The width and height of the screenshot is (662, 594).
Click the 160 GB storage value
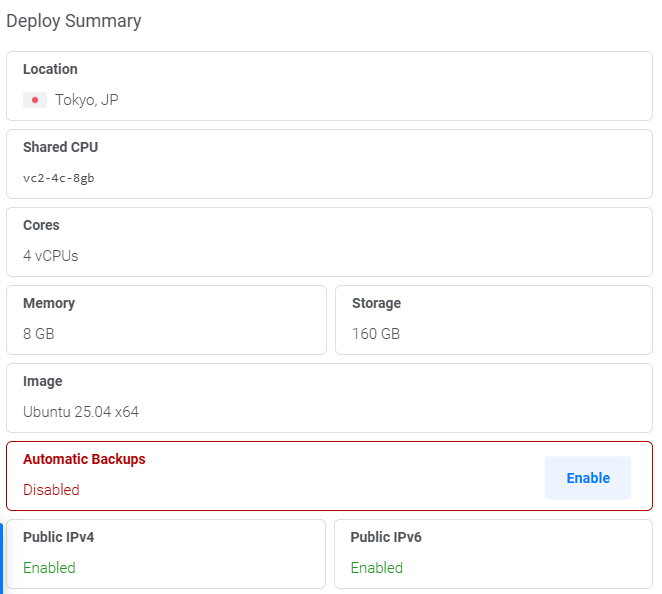[376, 334]
